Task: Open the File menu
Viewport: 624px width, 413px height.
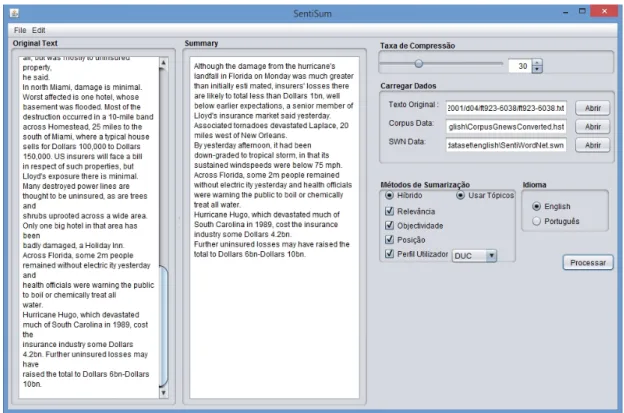Action: pos(20,30)
